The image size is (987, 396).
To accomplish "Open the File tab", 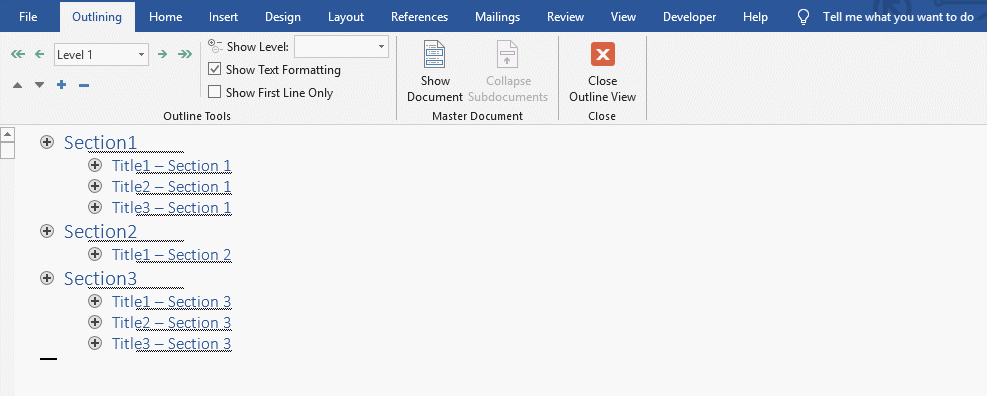I will click(28, 17).
